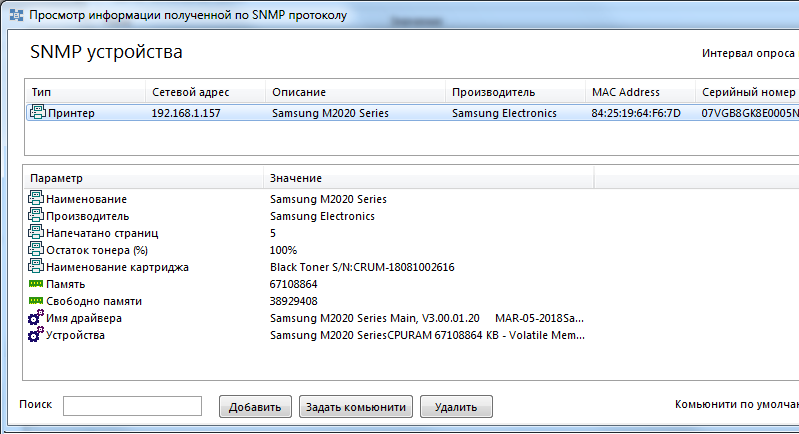Click the free memory value 38929408
The height and width of the screenshot is (434, 799).
(x=294, y=302)
